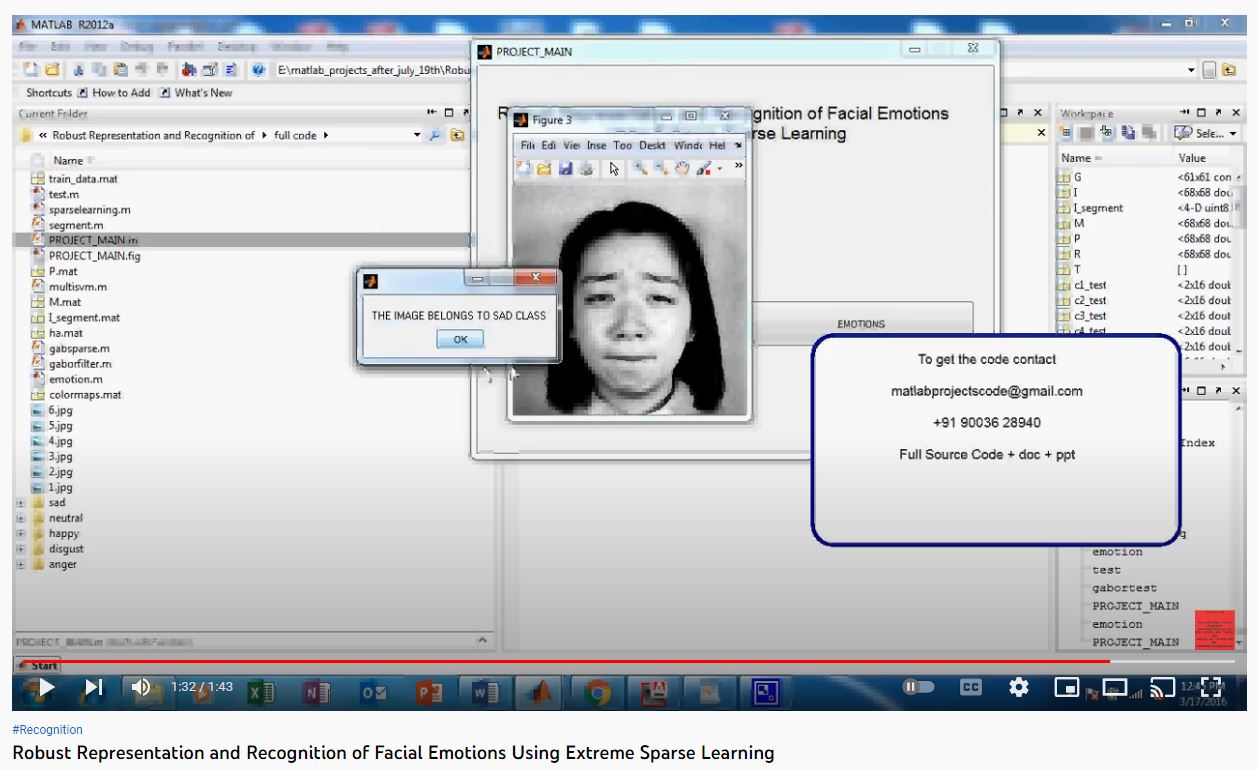Select multisvm.m file
Viewport: 1257px width, 769px height.
click(x=77, y=287)
